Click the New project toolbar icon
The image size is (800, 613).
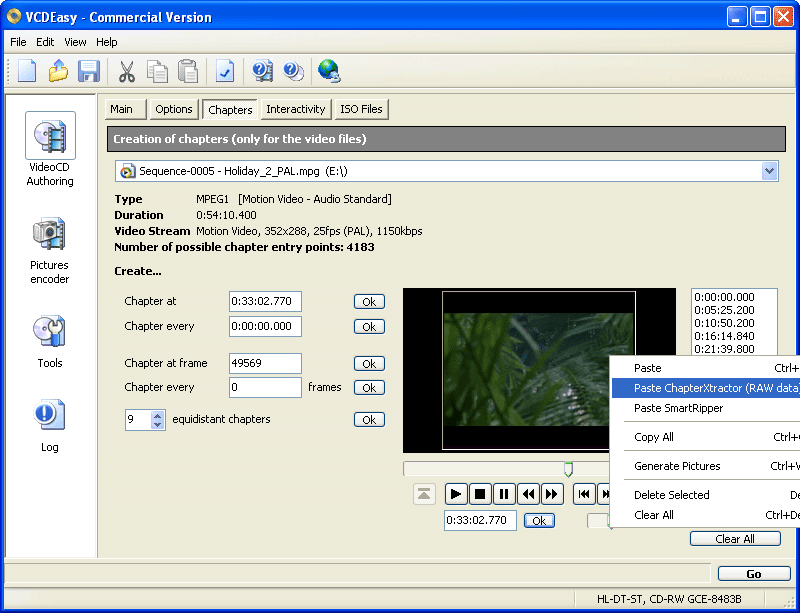(x=27, y=70)
